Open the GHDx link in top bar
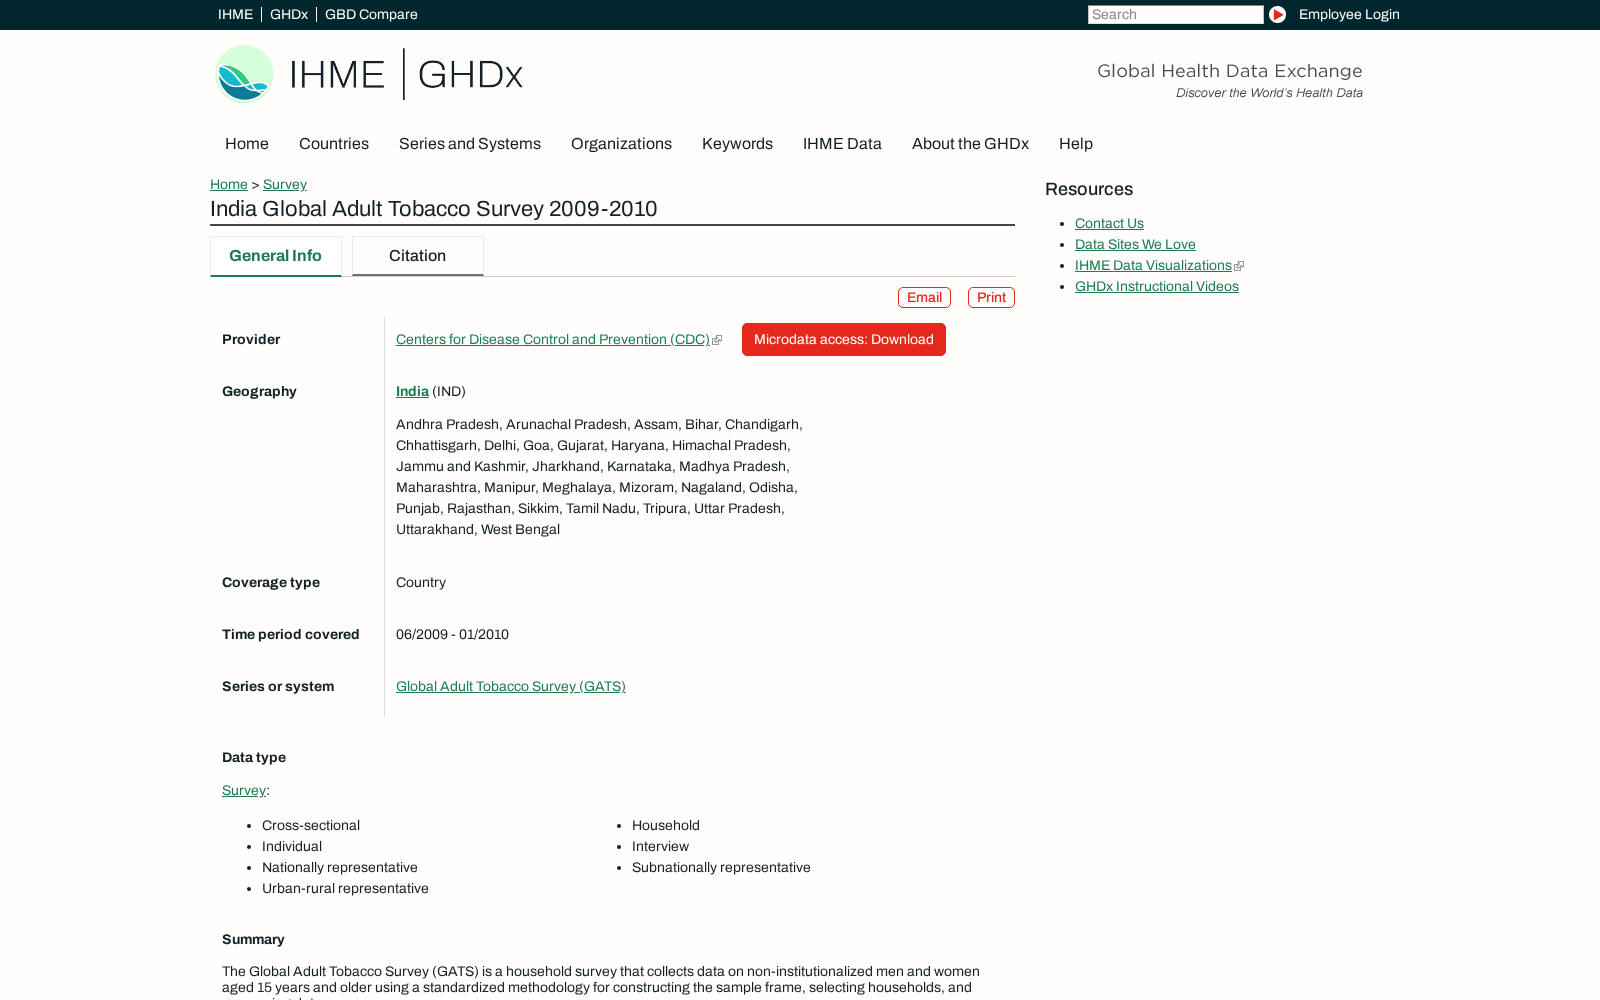Image resolution: width=1600 pixels, height=1000 pixels. coord(289,14)
